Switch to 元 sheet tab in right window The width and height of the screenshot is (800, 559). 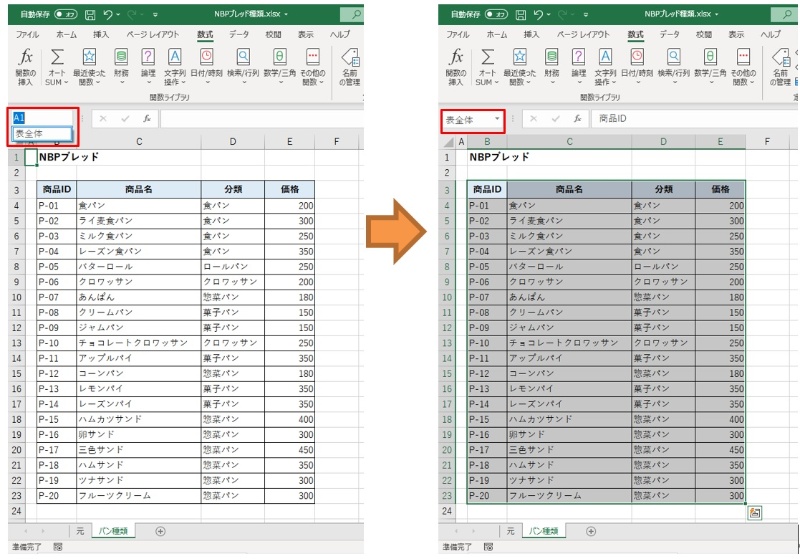pyautogui.click(x=510, y=531)
